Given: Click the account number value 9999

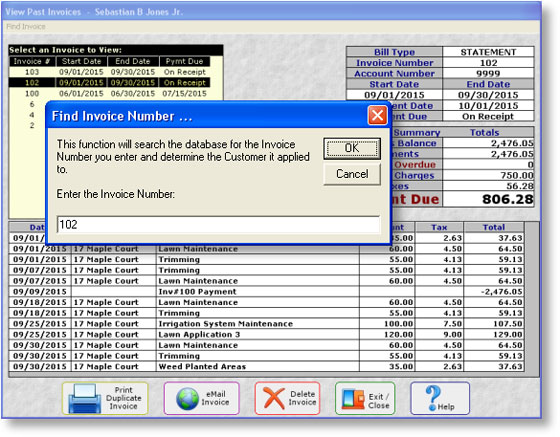Looking at the screenshot, I should tap(488, 74).
